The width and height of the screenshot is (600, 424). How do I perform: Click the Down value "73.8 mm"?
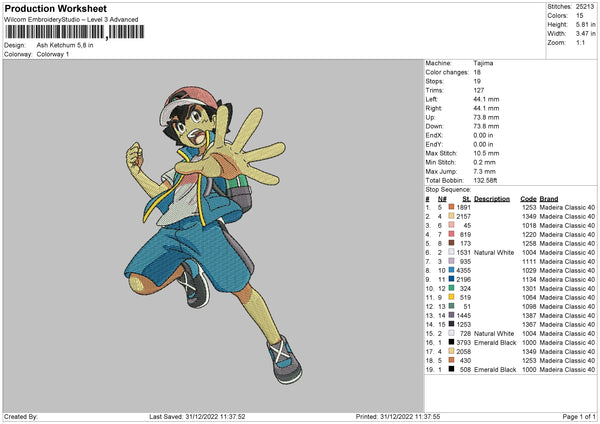486,126
